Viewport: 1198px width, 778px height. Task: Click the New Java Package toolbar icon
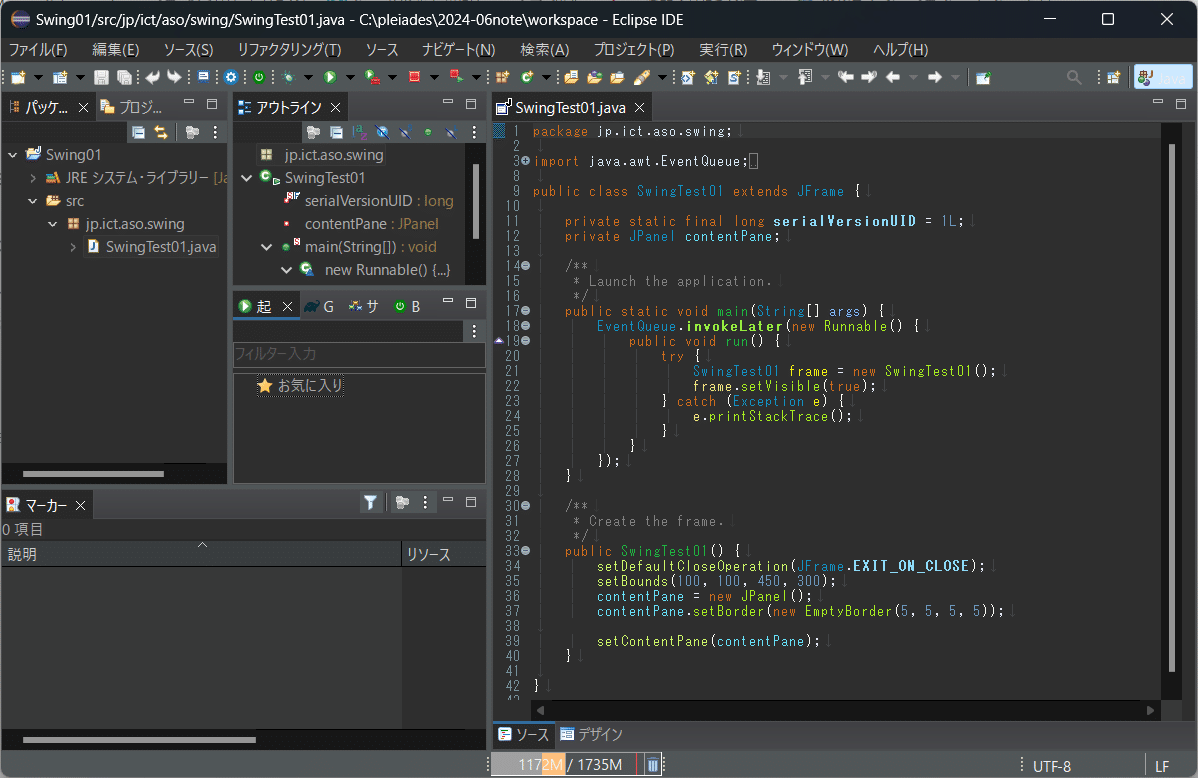click(502, 77)
